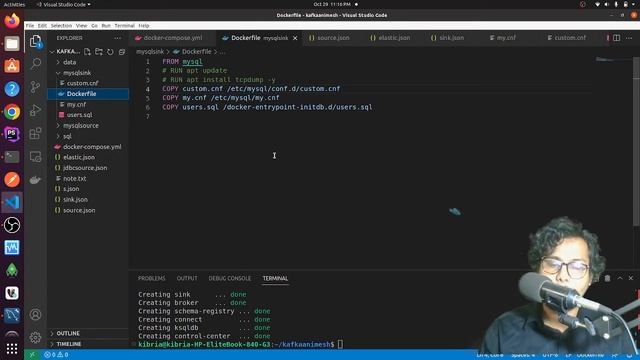
Task: Collapse all folders in Explorer
Action: [122, 52]
